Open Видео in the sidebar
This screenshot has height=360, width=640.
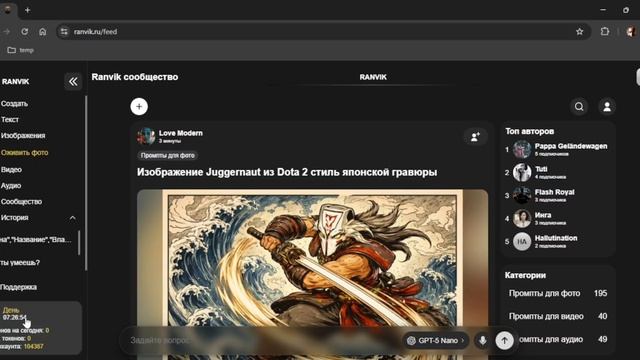(x=11, y=169)
